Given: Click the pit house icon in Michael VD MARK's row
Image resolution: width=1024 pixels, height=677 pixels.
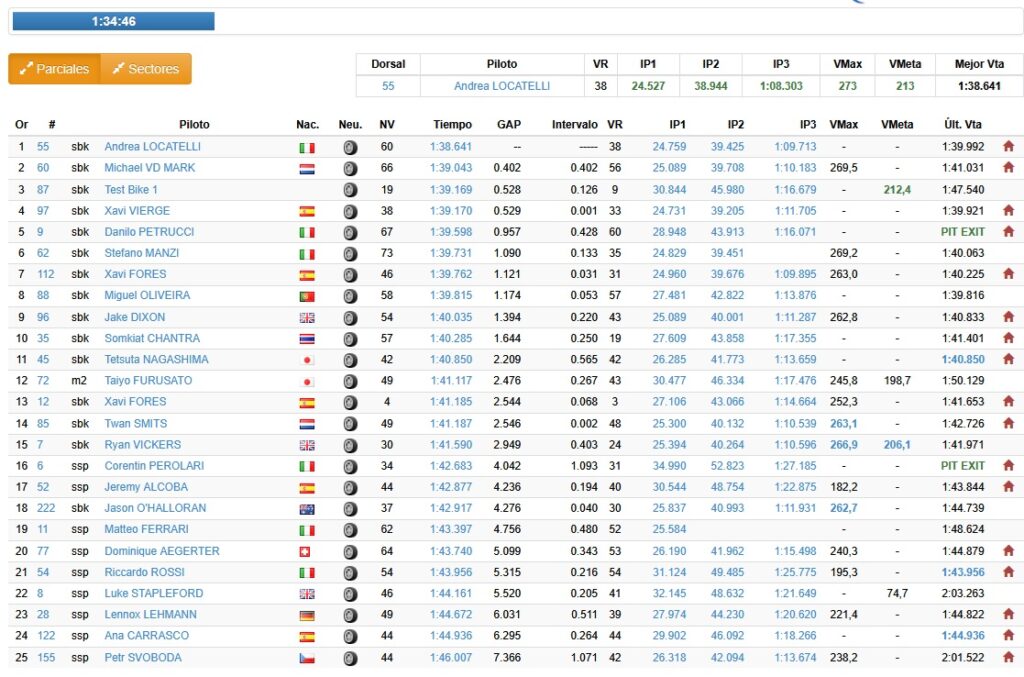Looking at the screenshot, I should 1008,168.
